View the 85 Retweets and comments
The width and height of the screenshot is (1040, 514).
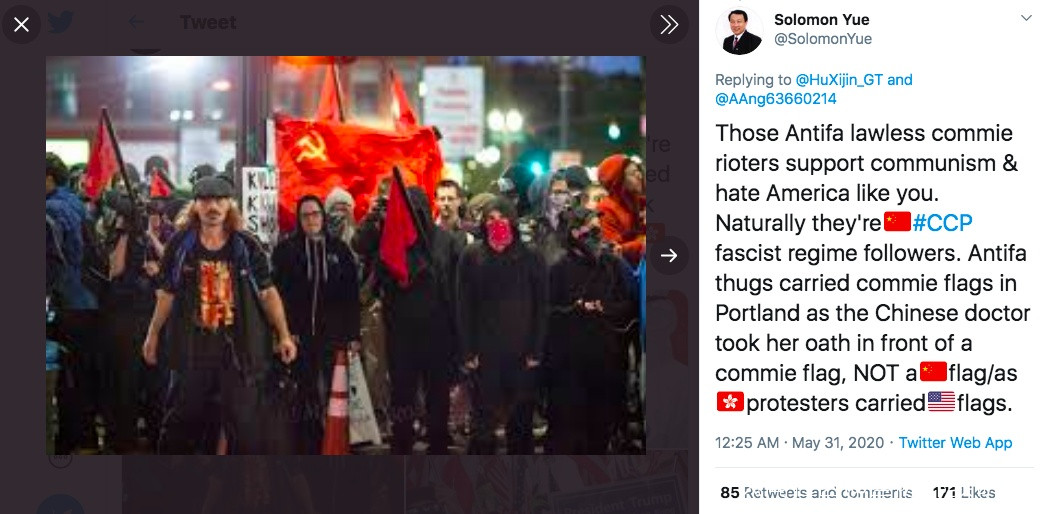(x=816, y=493)
